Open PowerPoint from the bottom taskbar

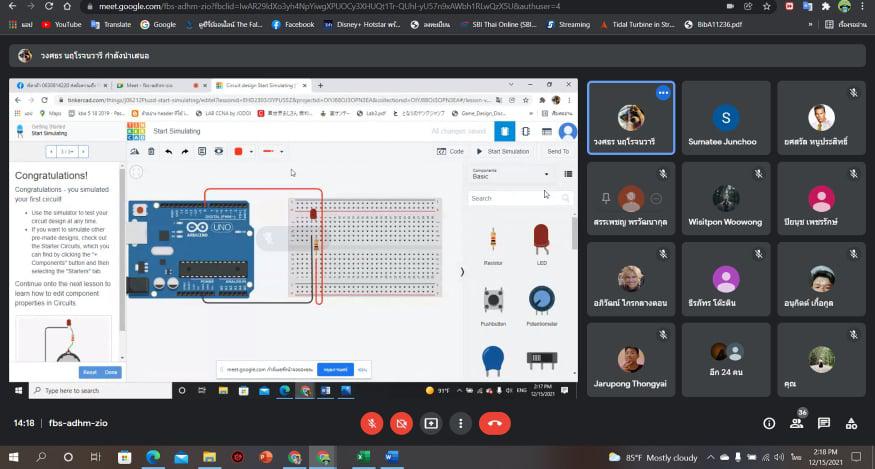(x=266, y=457)
